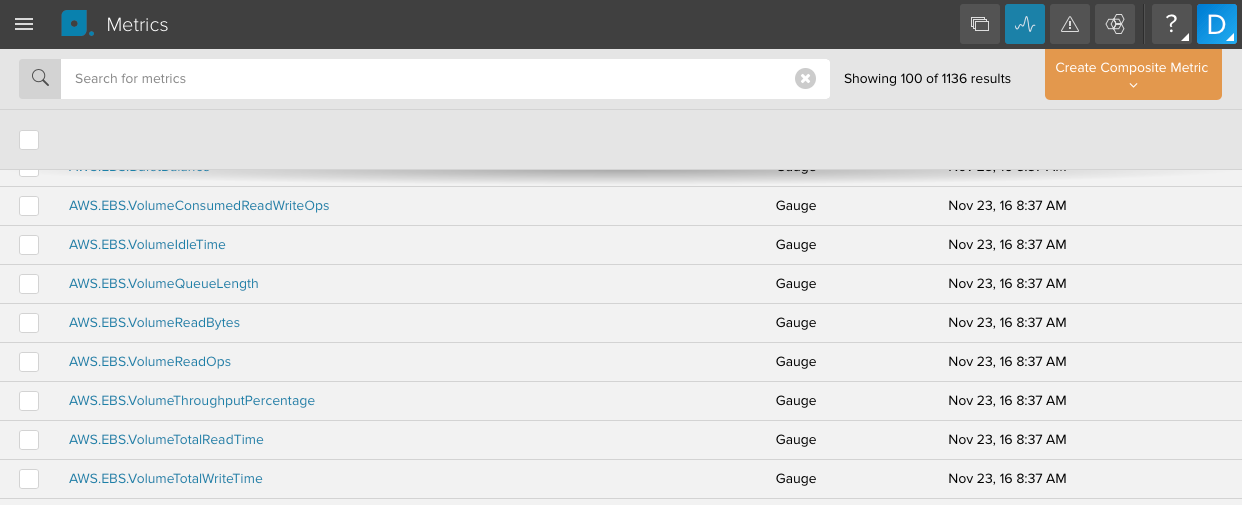The height and width of the screenshot is (505, 1242).
Task: Expand the Create Composite Metric dropdown
Action: [x=1133, y=75]
